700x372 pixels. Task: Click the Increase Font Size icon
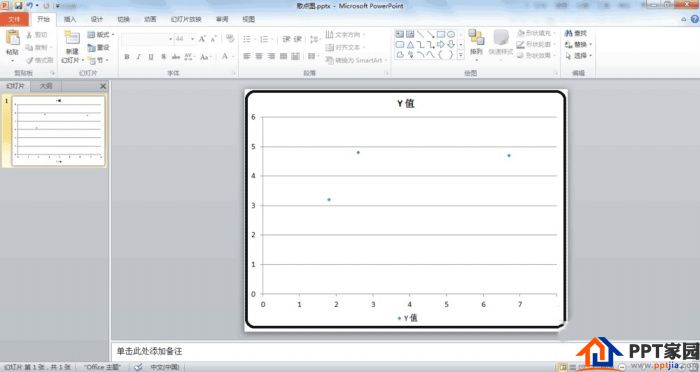202,39
